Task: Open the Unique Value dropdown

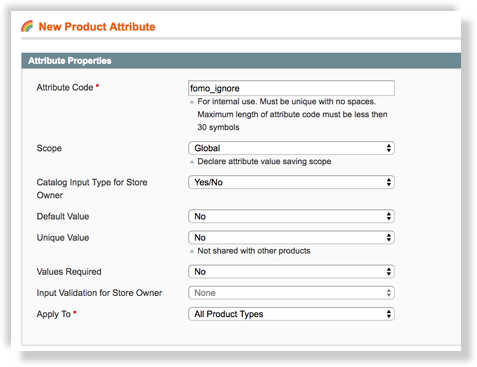Action: tap(291, 237)
